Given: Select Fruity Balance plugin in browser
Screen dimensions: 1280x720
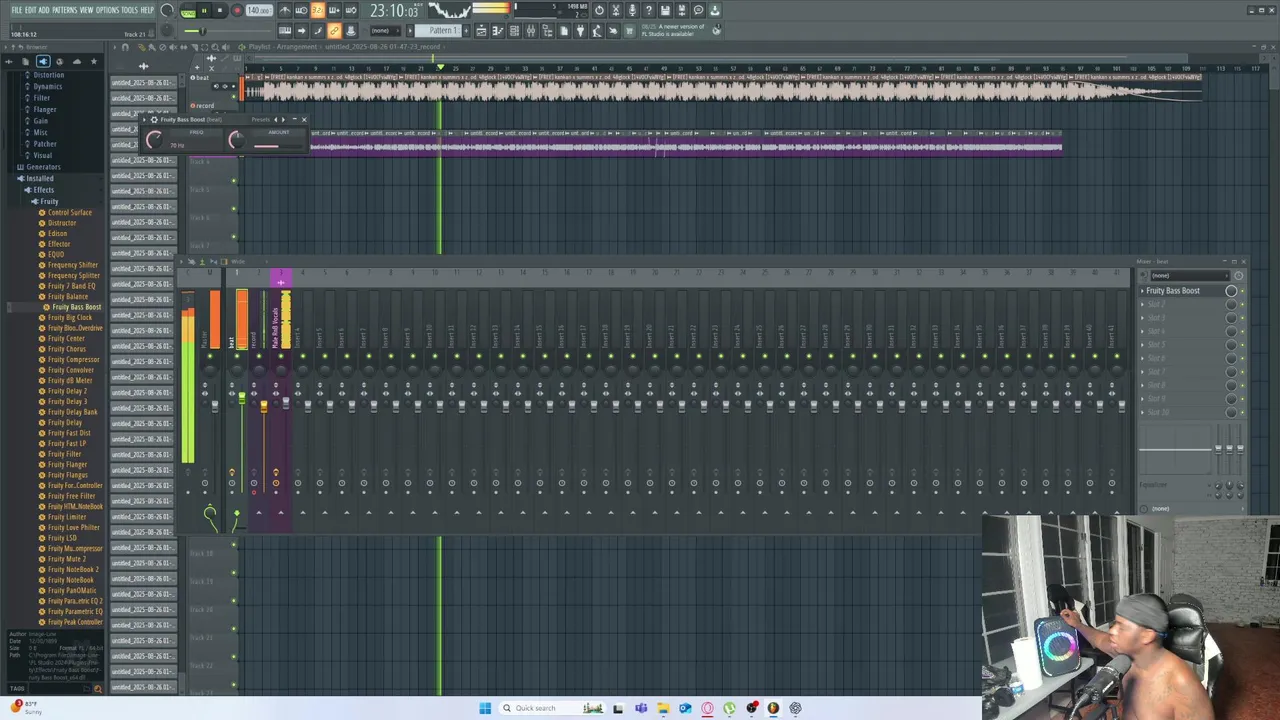Looking at the screenshot, I should (68, 296).
